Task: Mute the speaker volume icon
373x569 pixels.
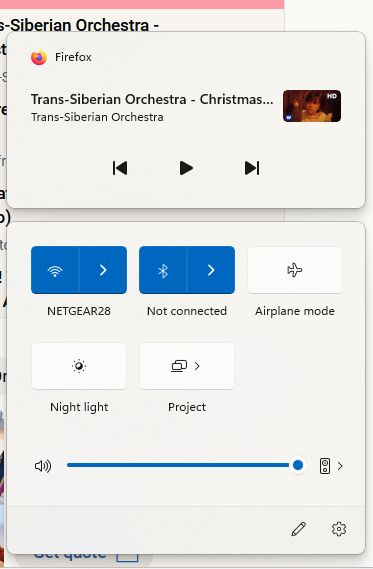Action: (43, 466)
